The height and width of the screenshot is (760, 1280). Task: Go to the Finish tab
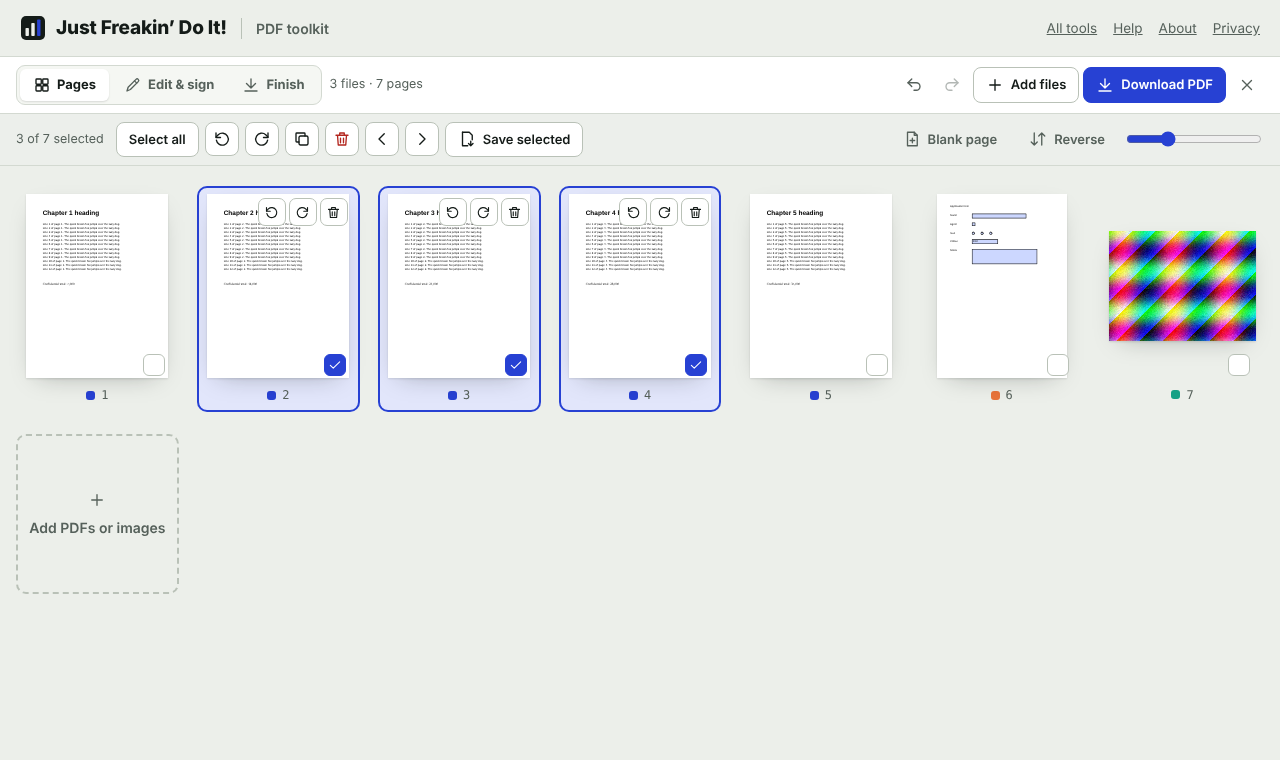pos(274,85)
